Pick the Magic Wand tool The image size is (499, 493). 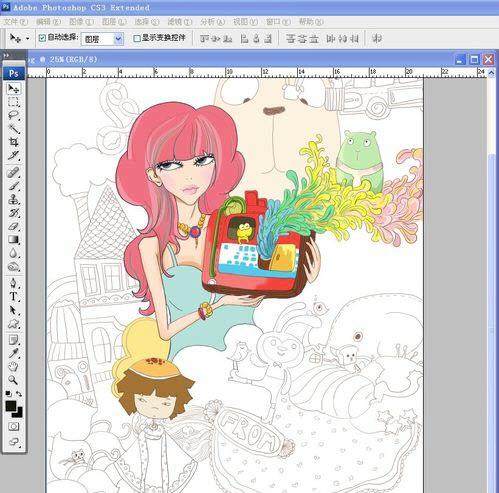[14, 129]
